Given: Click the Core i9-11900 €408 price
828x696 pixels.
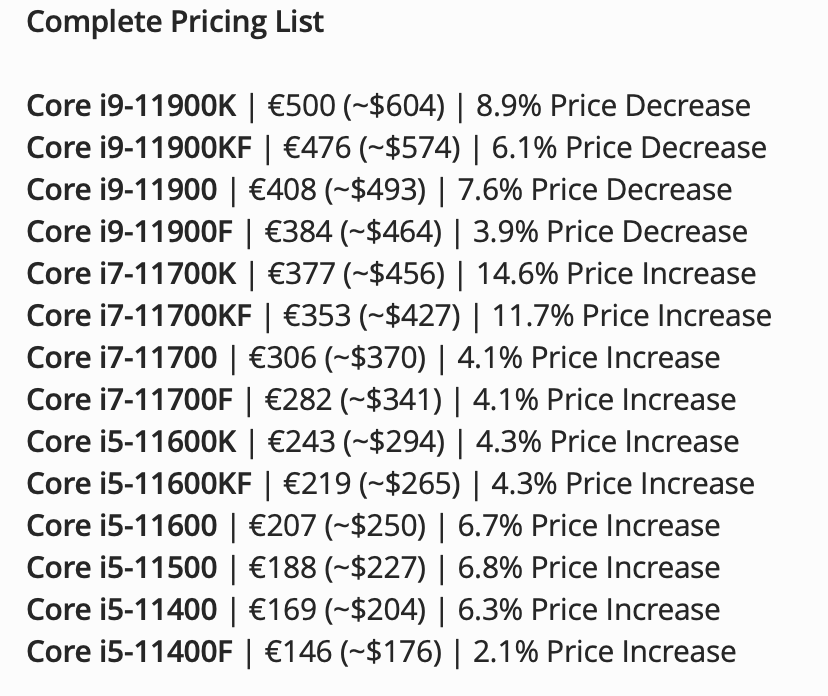Looking at the screenshot, I should point(283,190).
